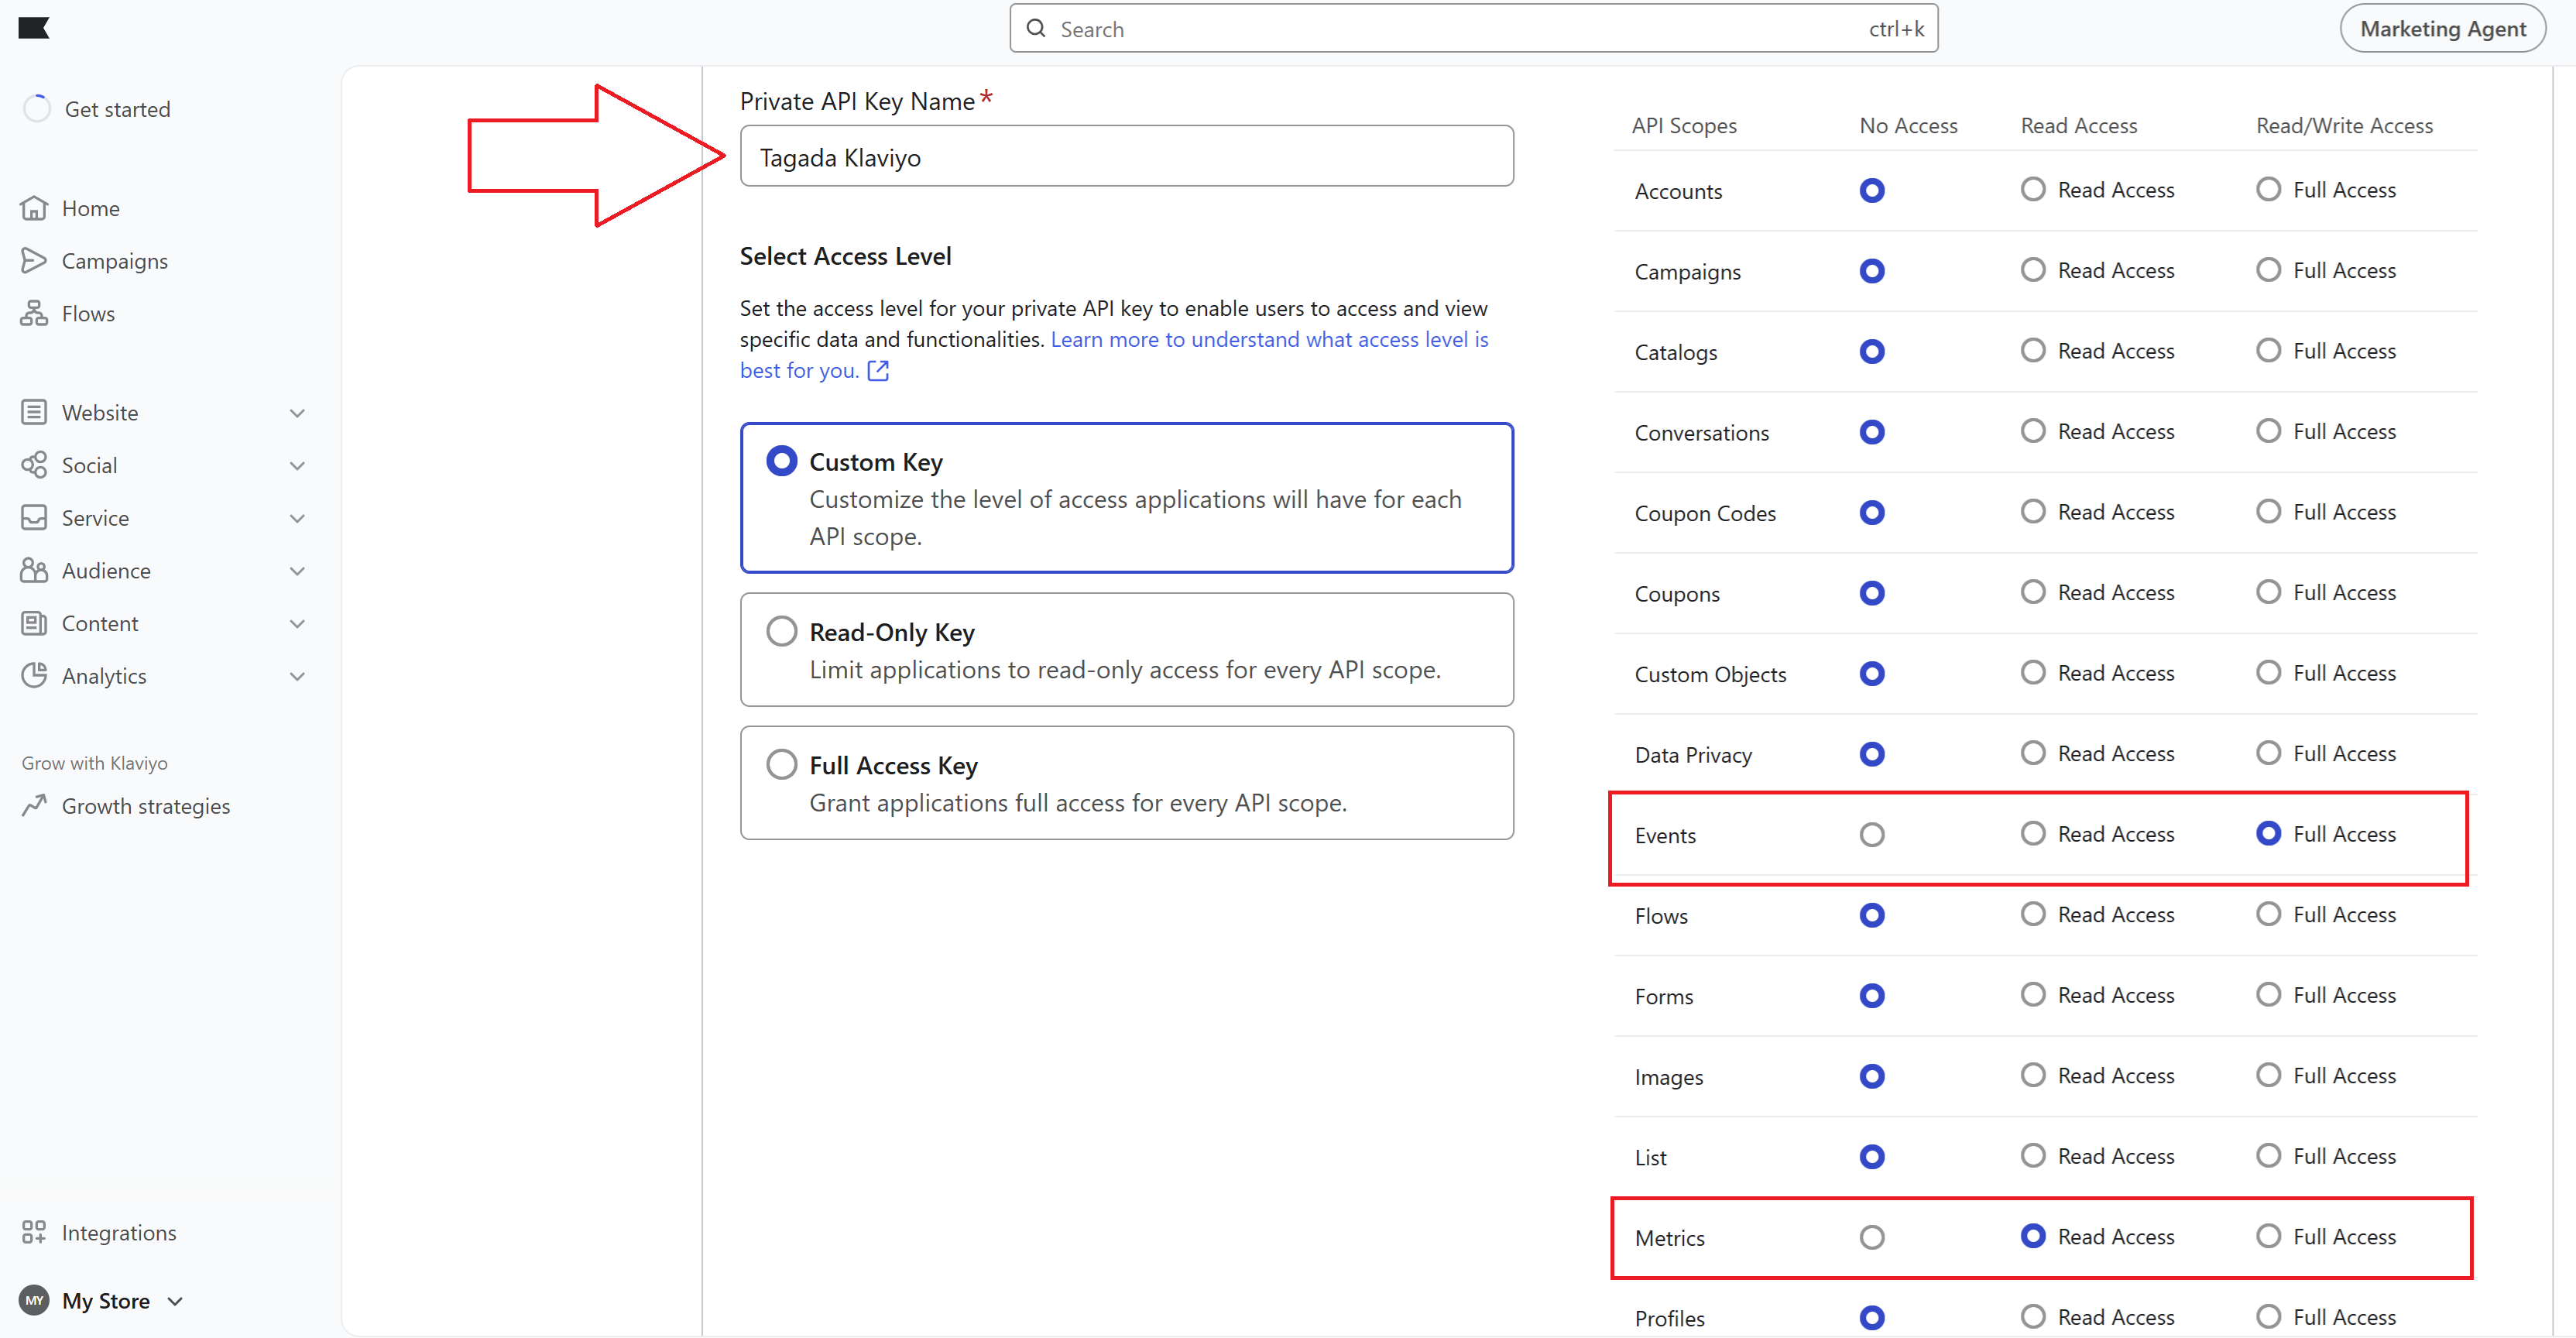The height and width of the screenshot is (1338, 2576).
Task: Expand the Analytics section chevron
Action: point(297,676)
